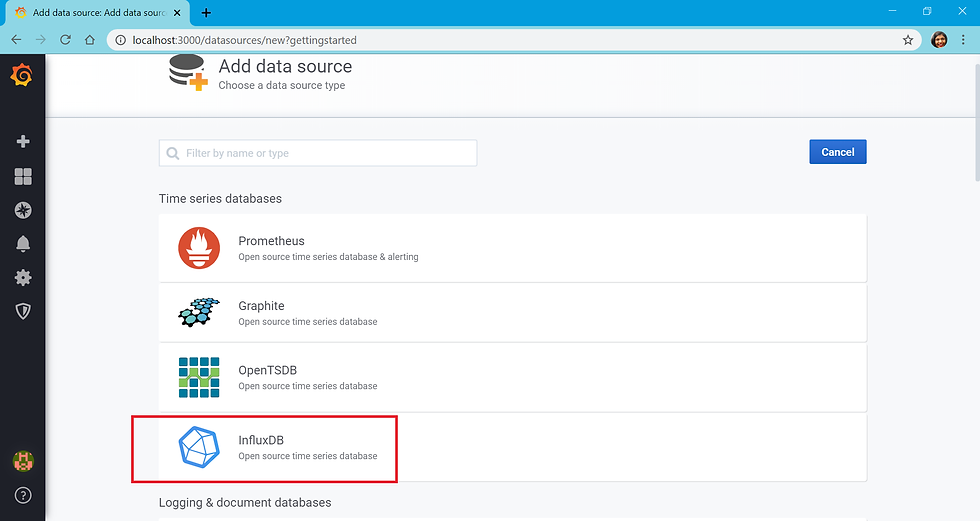Click the 'Add data source' page title
Viewport: 980px width, 521px height.
pyautogui.click(x=285, y=66)
